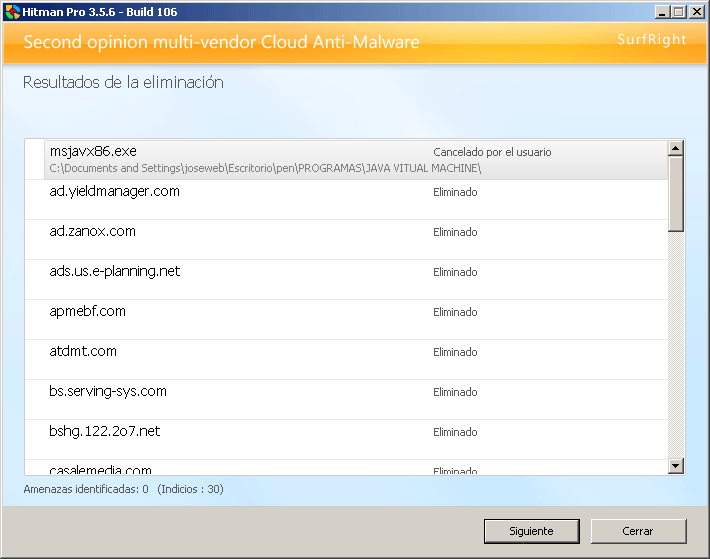The height and width of the screenshot is (559, 710).
Task: Minimize the Hitman Pro window
Action: point(662,12)
